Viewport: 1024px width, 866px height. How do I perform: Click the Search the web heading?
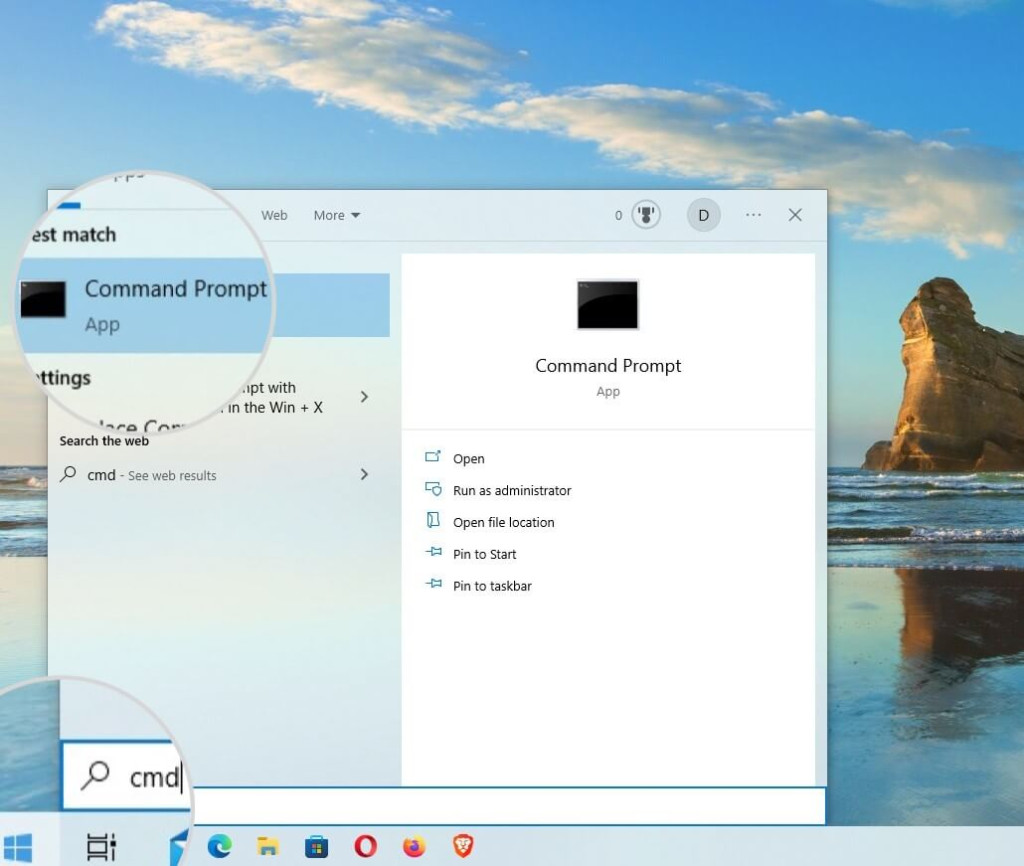[104, 441]
